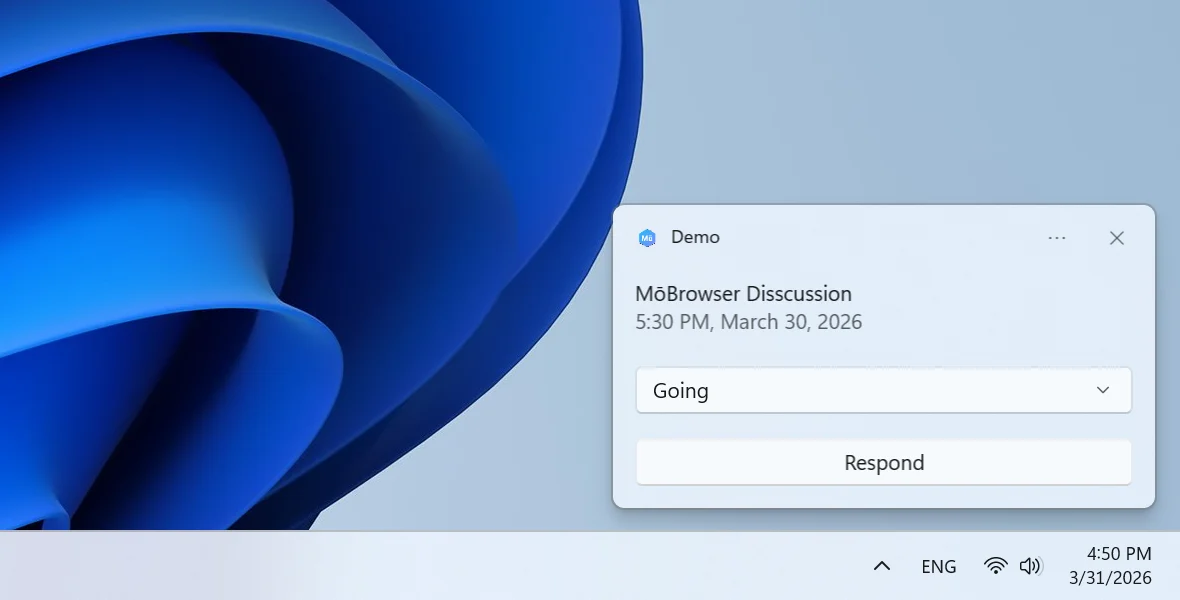Click the Demo app name label
Screen dimensions: 1180x600
pyautogui.click(x=696, y=237)
